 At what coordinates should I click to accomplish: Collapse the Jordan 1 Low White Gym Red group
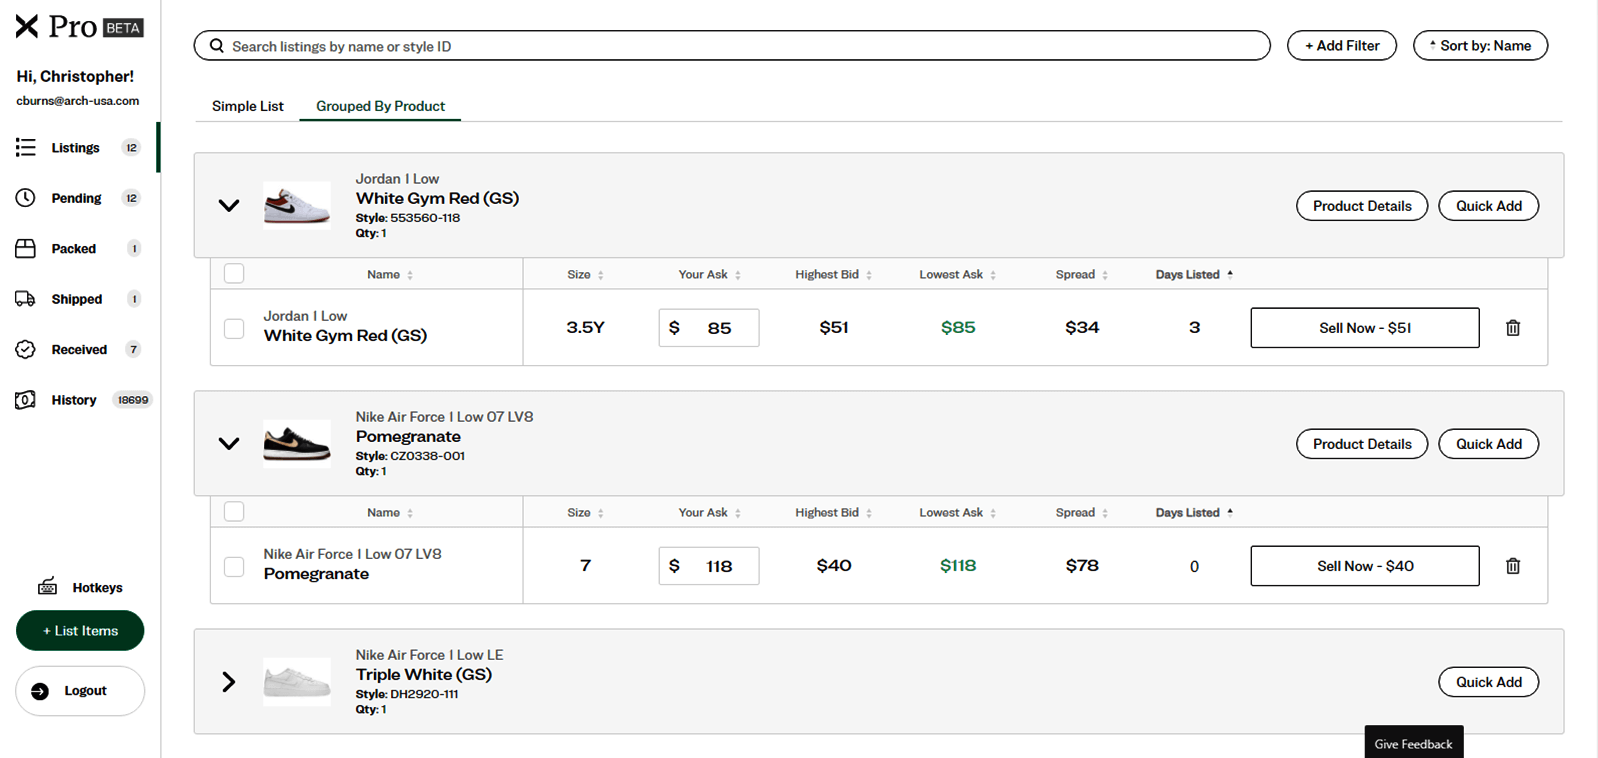[229, 206]
